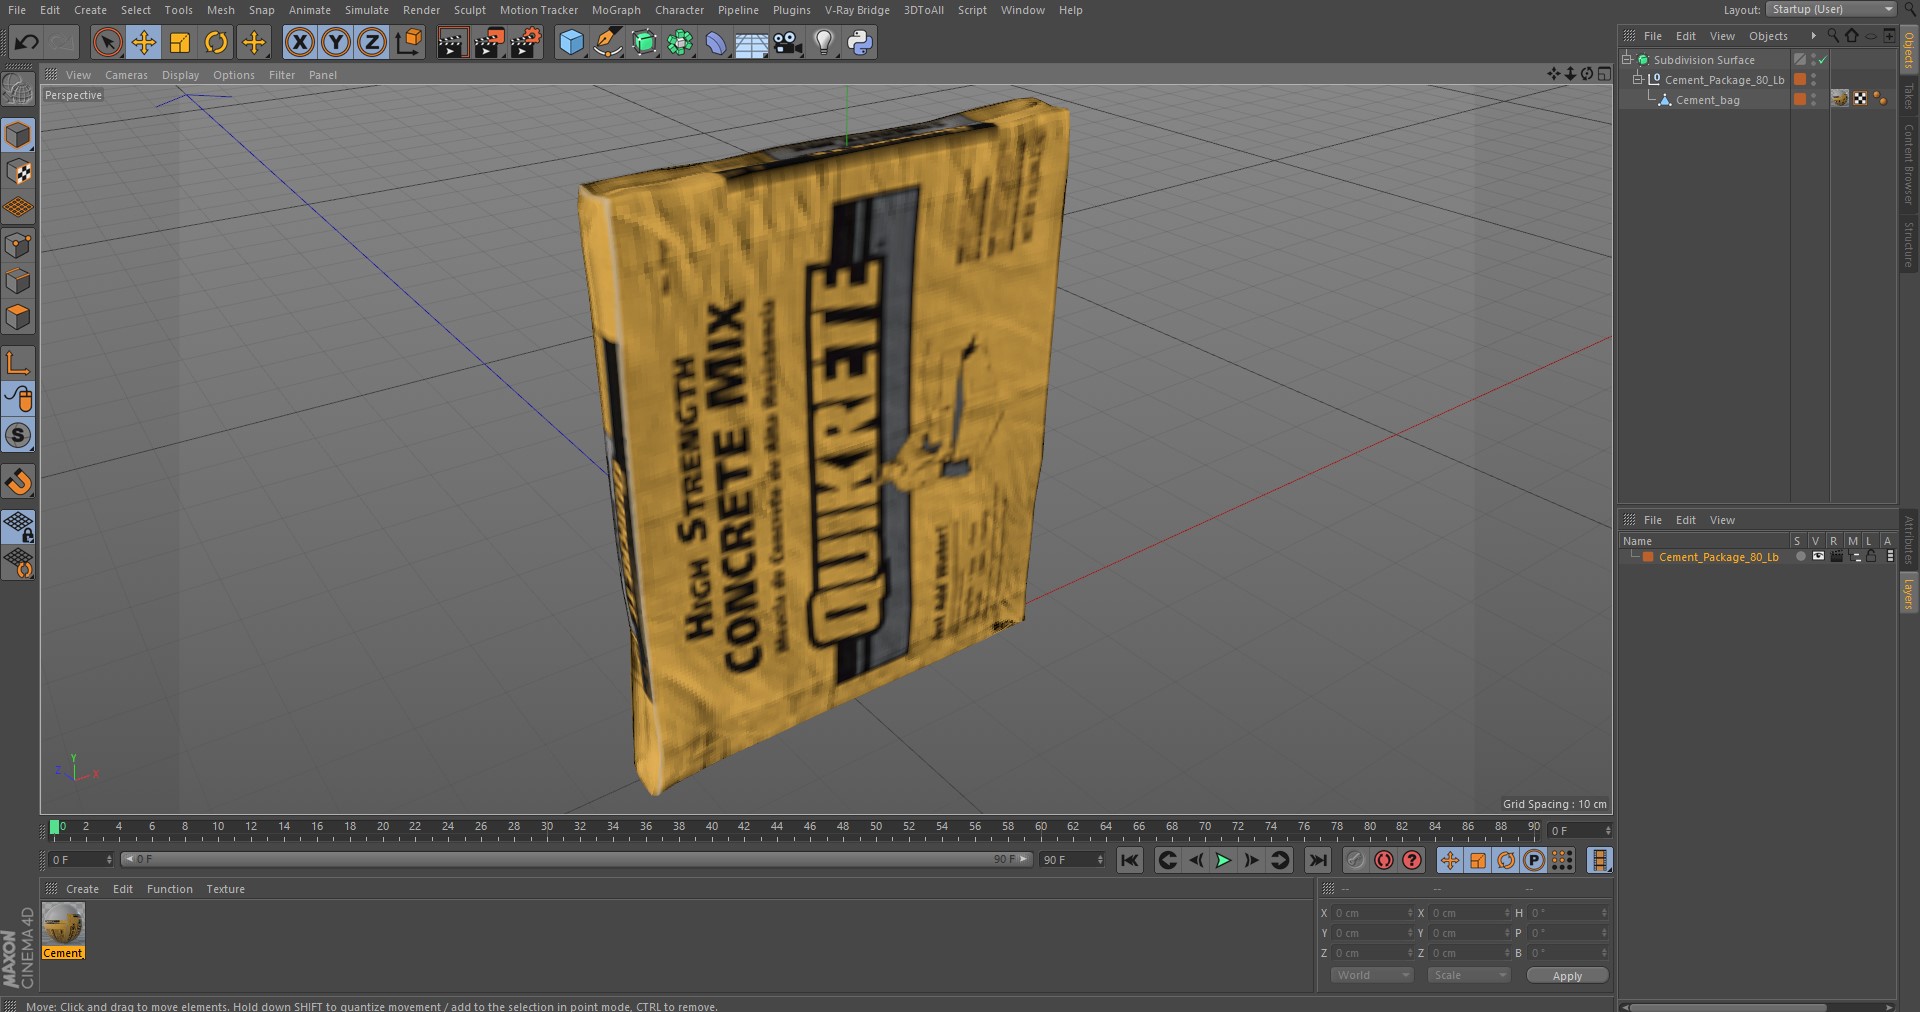Image resolution: width=1920 pixels, height=1012 pixels.
Task: Select the Live Selection tool
Action: [x=107, y=42]
